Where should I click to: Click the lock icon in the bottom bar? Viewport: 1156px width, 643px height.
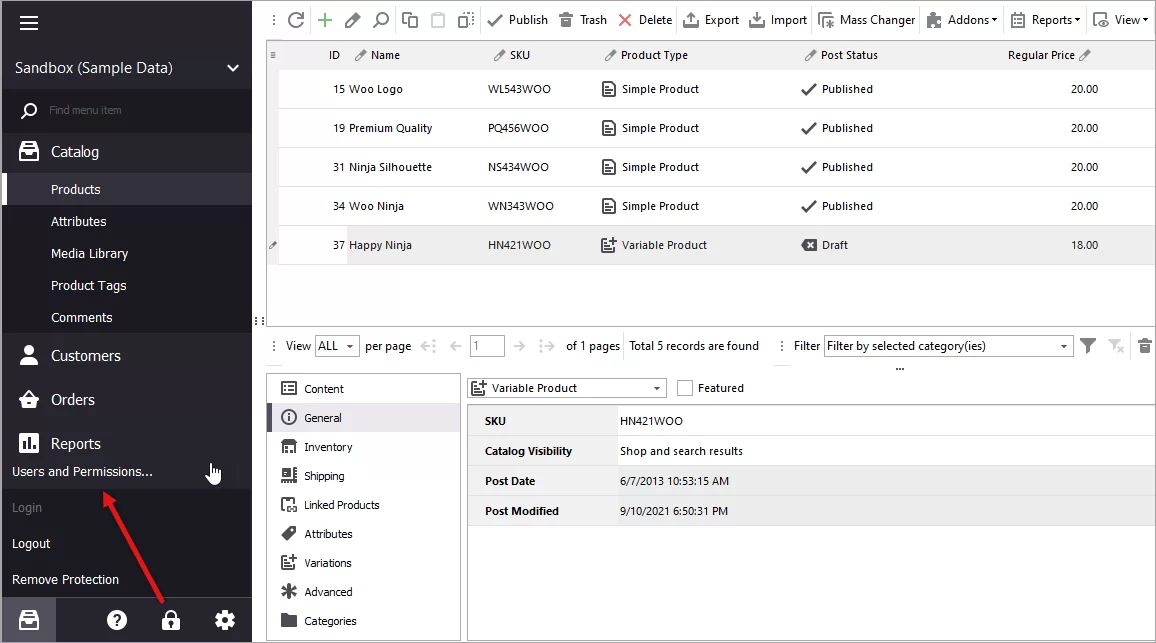coord(170,620)
